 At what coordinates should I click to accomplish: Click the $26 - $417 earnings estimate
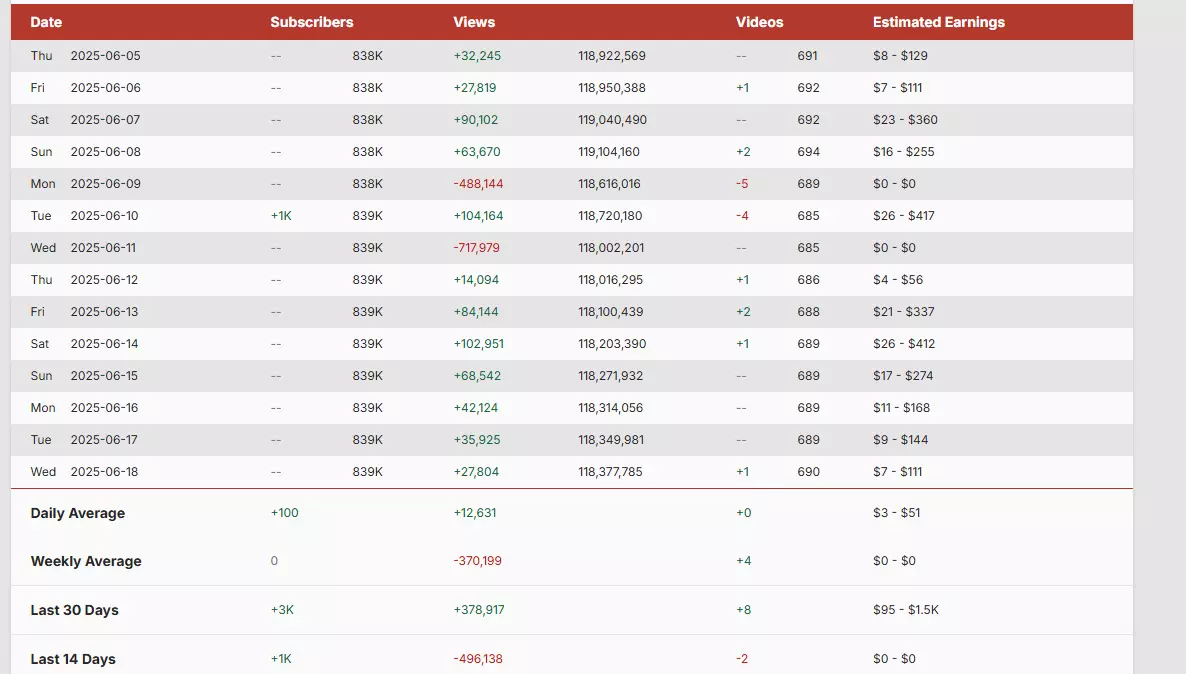coord(904,216)
